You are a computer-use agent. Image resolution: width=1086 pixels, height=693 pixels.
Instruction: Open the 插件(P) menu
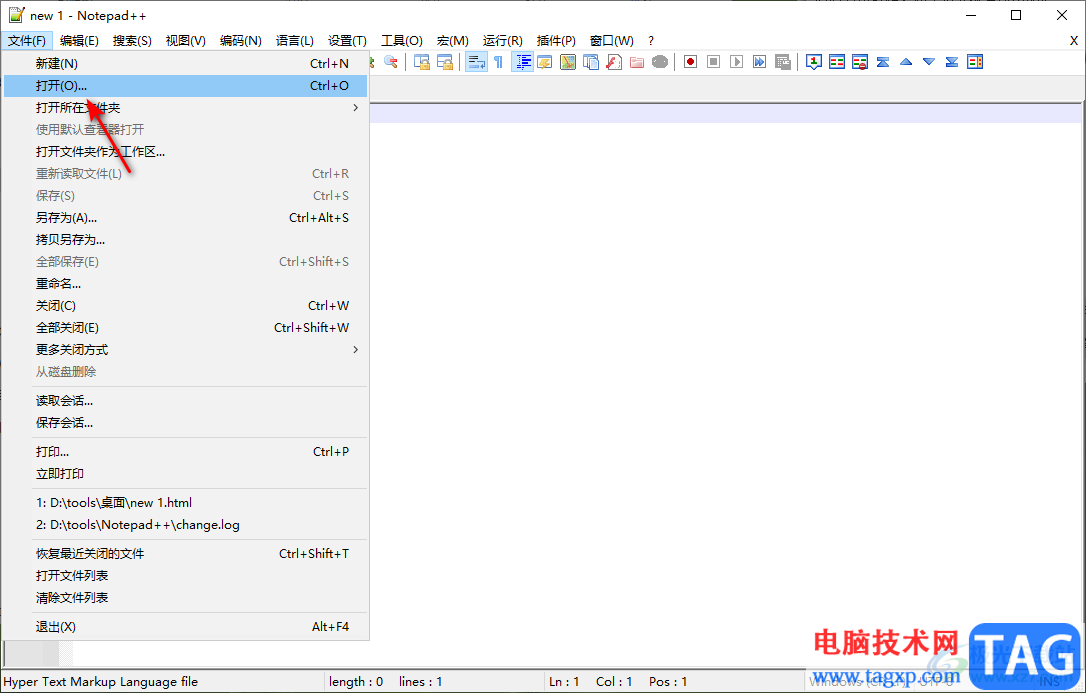click(x=556, y=41)
